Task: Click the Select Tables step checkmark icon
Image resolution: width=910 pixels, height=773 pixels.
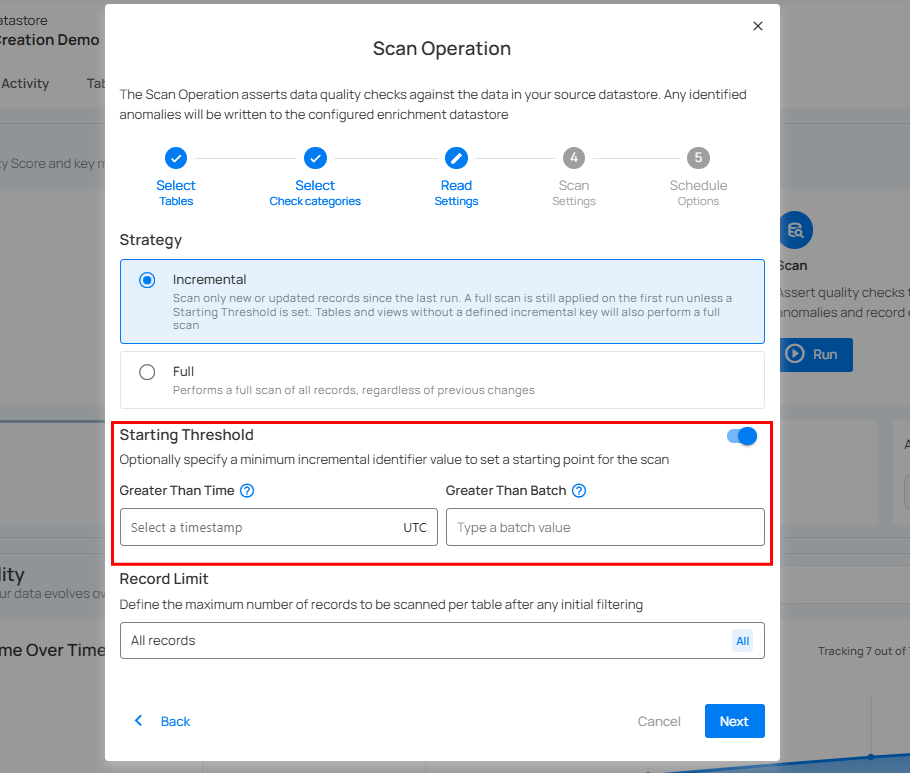Action: point(176,158)
